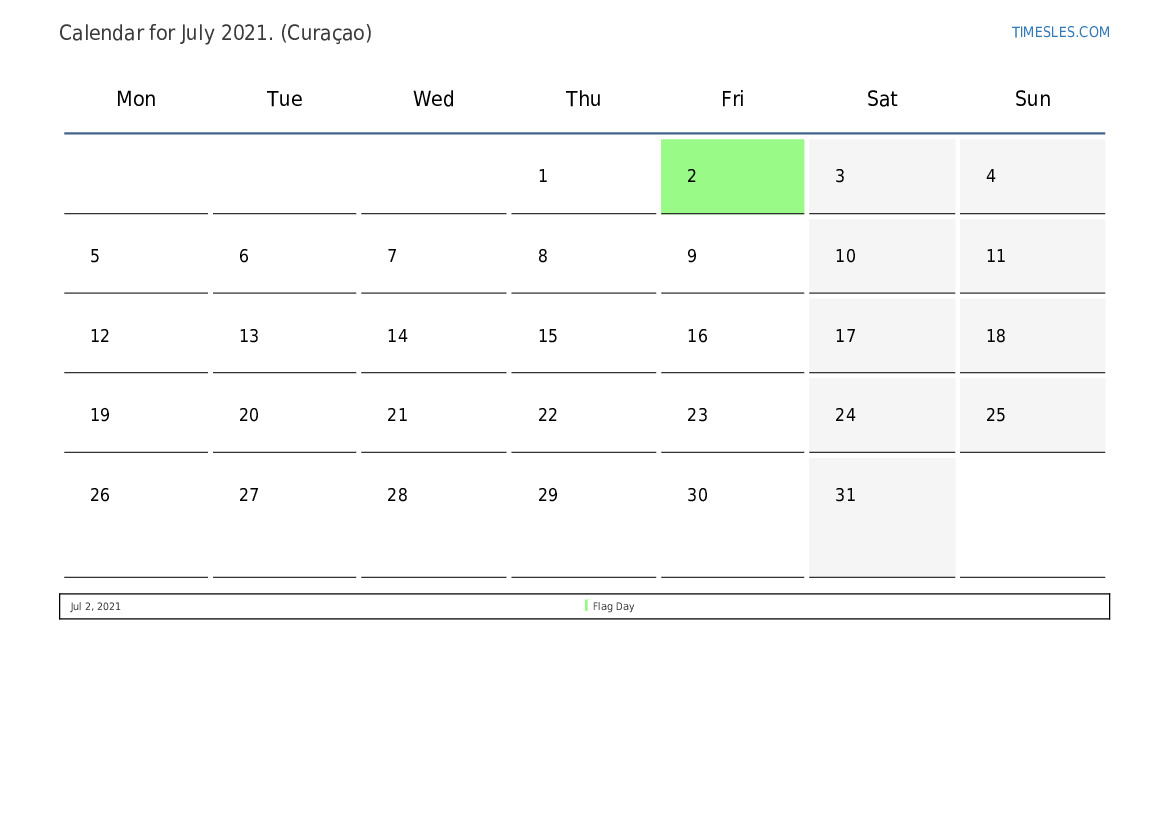The image size is (1169, 827).
Task: Click day 25 in the calendar
Action: click(x=1033, y=415)
